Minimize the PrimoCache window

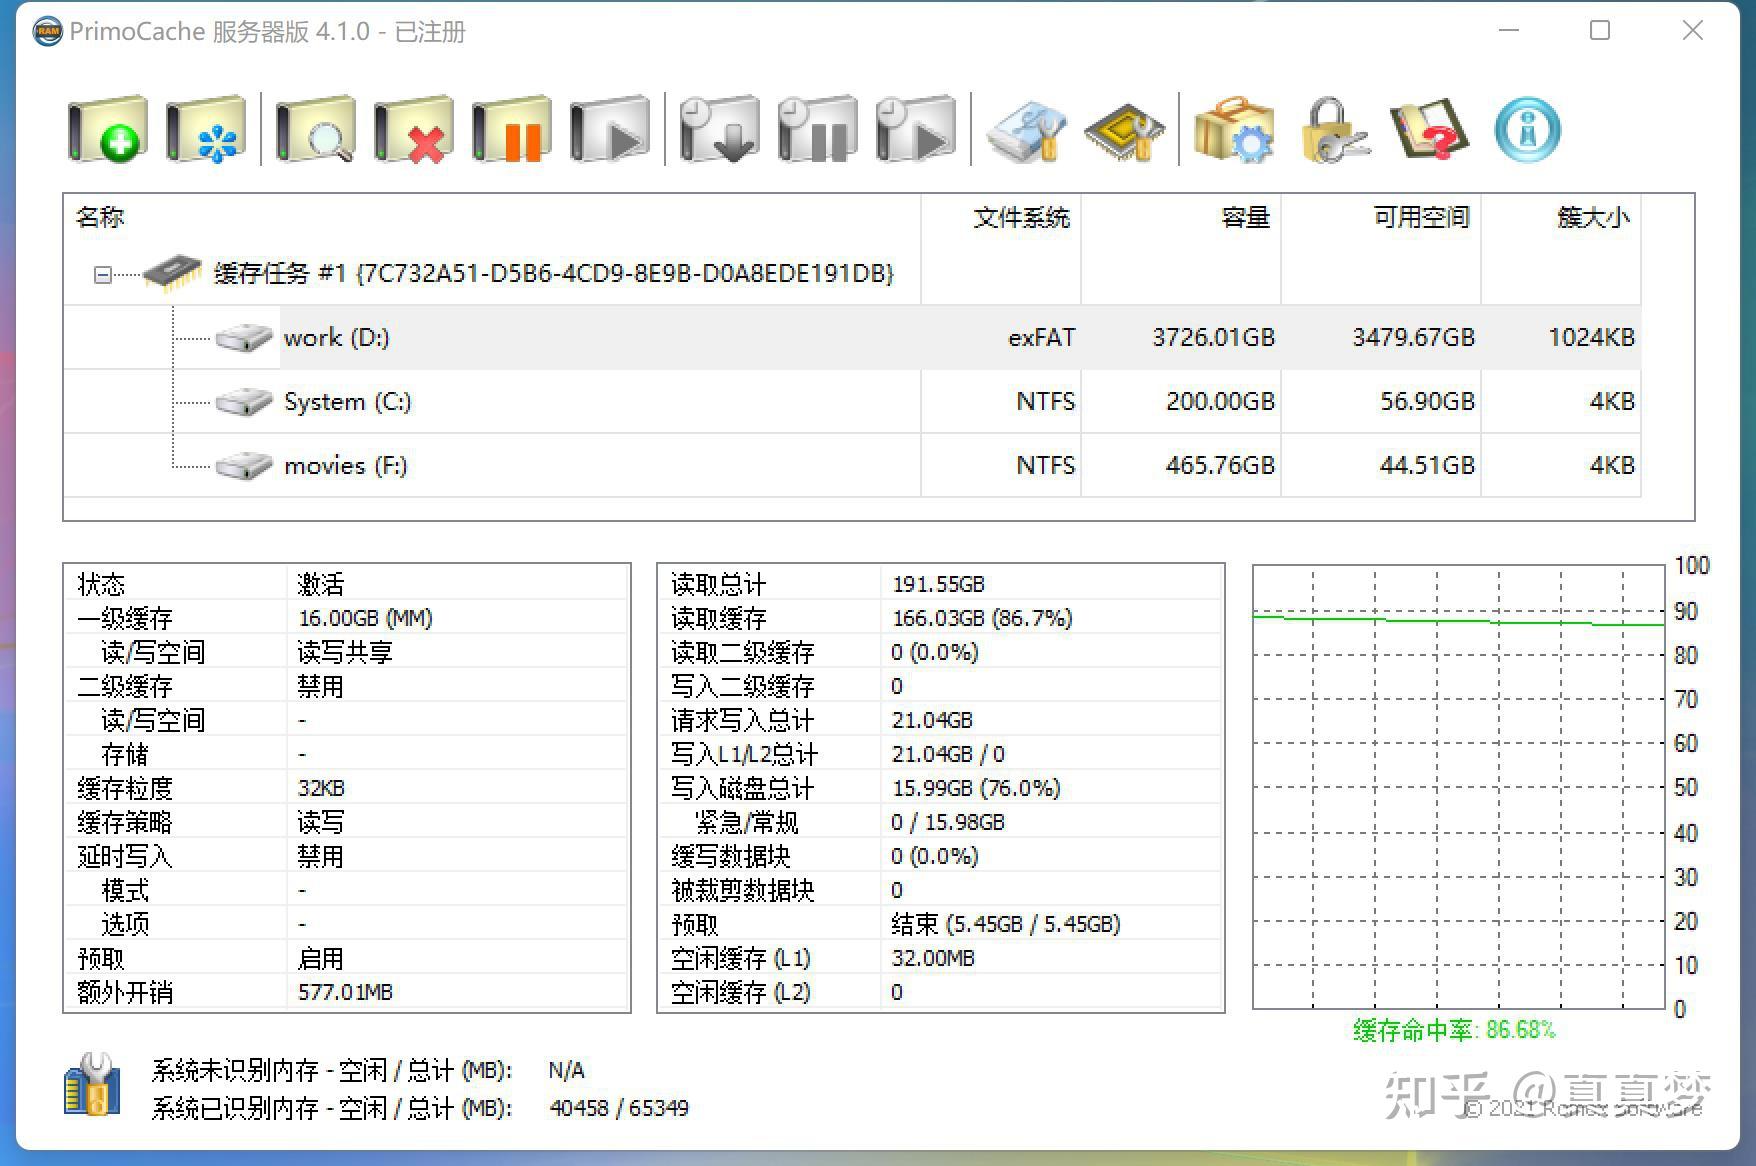click(1509, 31)
